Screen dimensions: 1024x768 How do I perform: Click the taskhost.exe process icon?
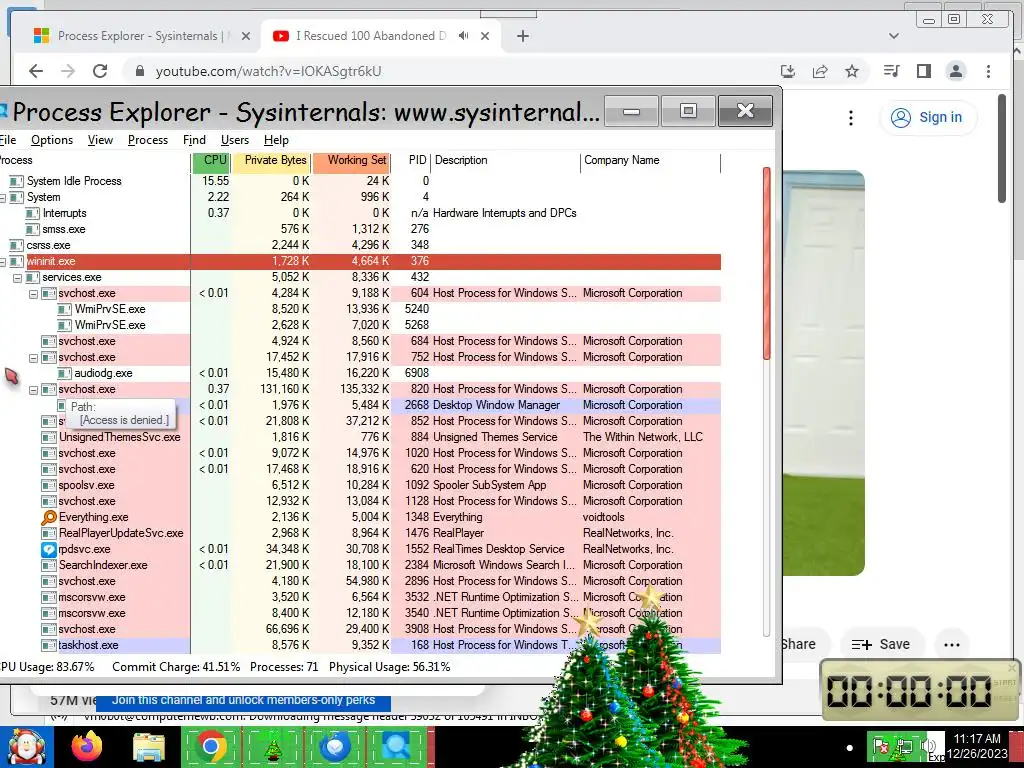click(49, 645)
